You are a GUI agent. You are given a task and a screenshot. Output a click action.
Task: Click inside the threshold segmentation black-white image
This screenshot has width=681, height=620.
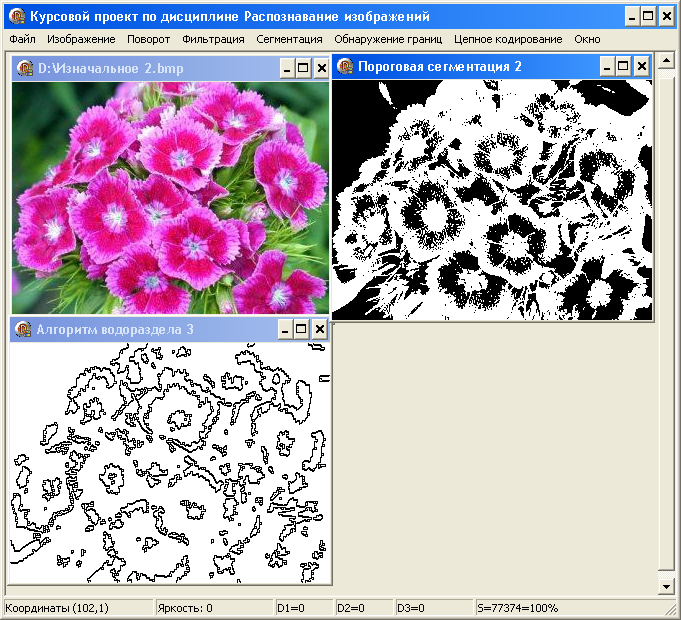tap(492, 200)
